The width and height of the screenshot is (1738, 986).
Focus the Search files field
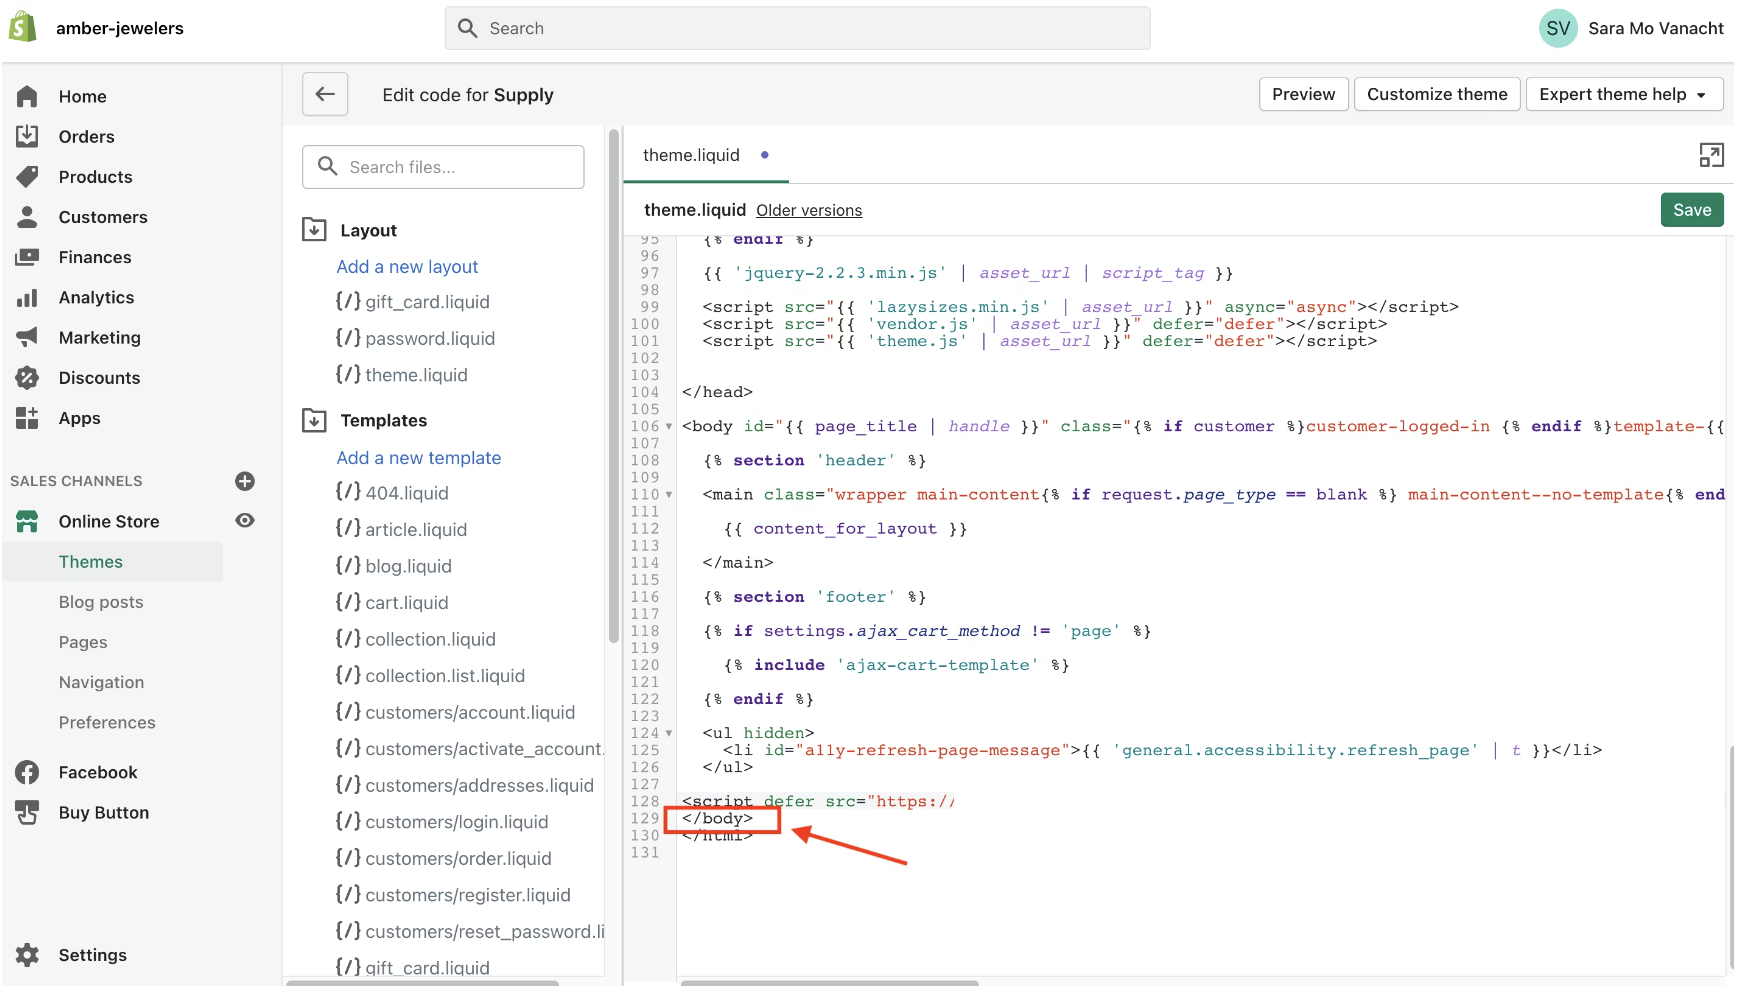click(x=443, y=167)
